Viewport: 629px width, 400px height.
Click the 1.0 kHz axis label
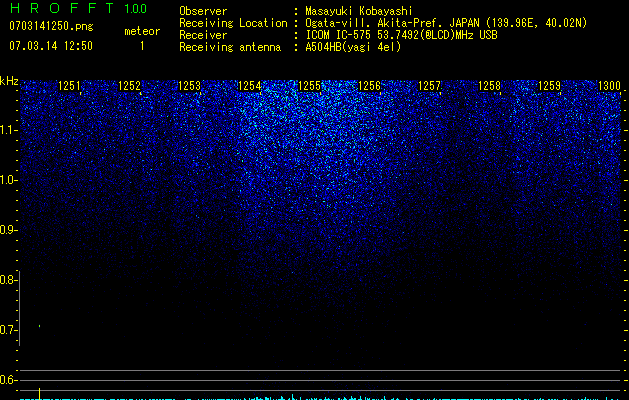pos(8,180)
